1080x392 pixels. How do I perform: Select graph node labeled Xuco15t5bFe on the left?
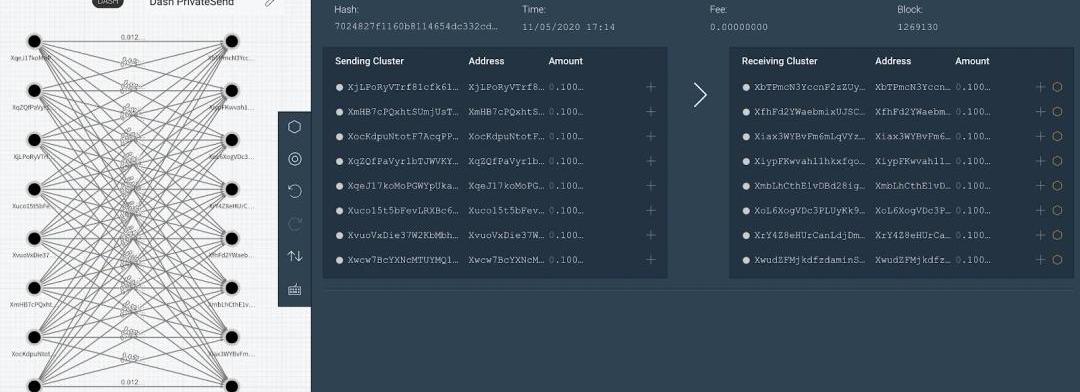(34, 189)
